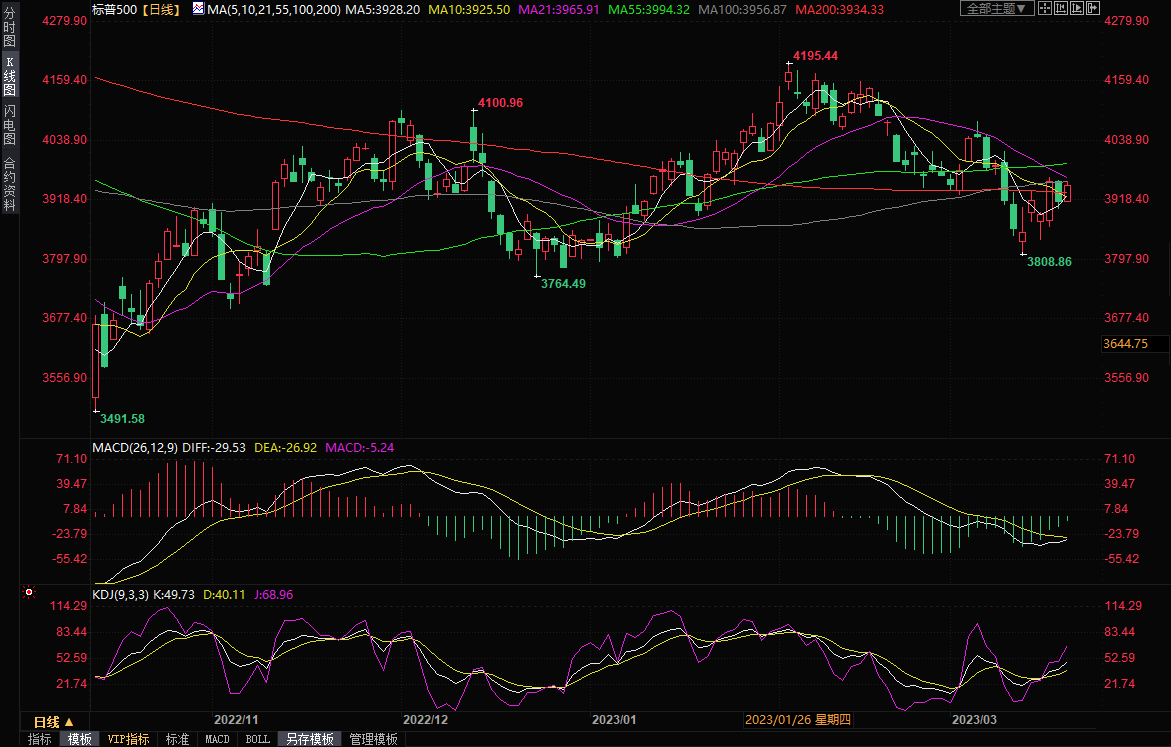
Task: Open the VIP指标 tab
Action: point(128,739)
